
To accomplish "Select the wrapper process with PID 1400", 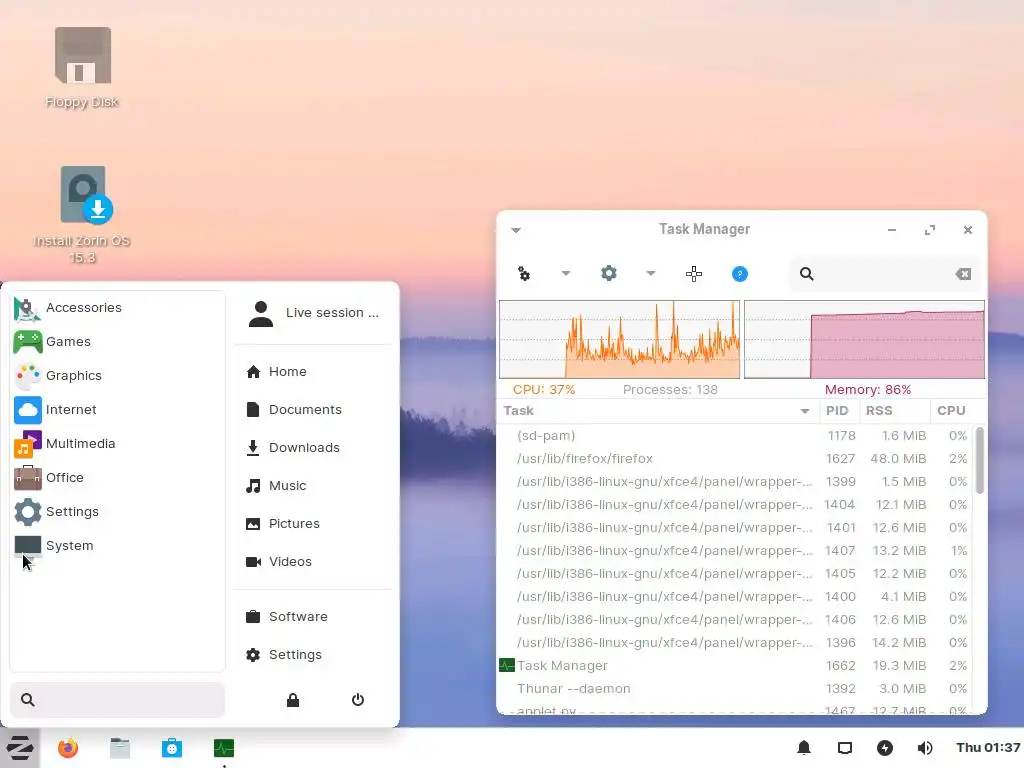I will click(x=735, y=596).
